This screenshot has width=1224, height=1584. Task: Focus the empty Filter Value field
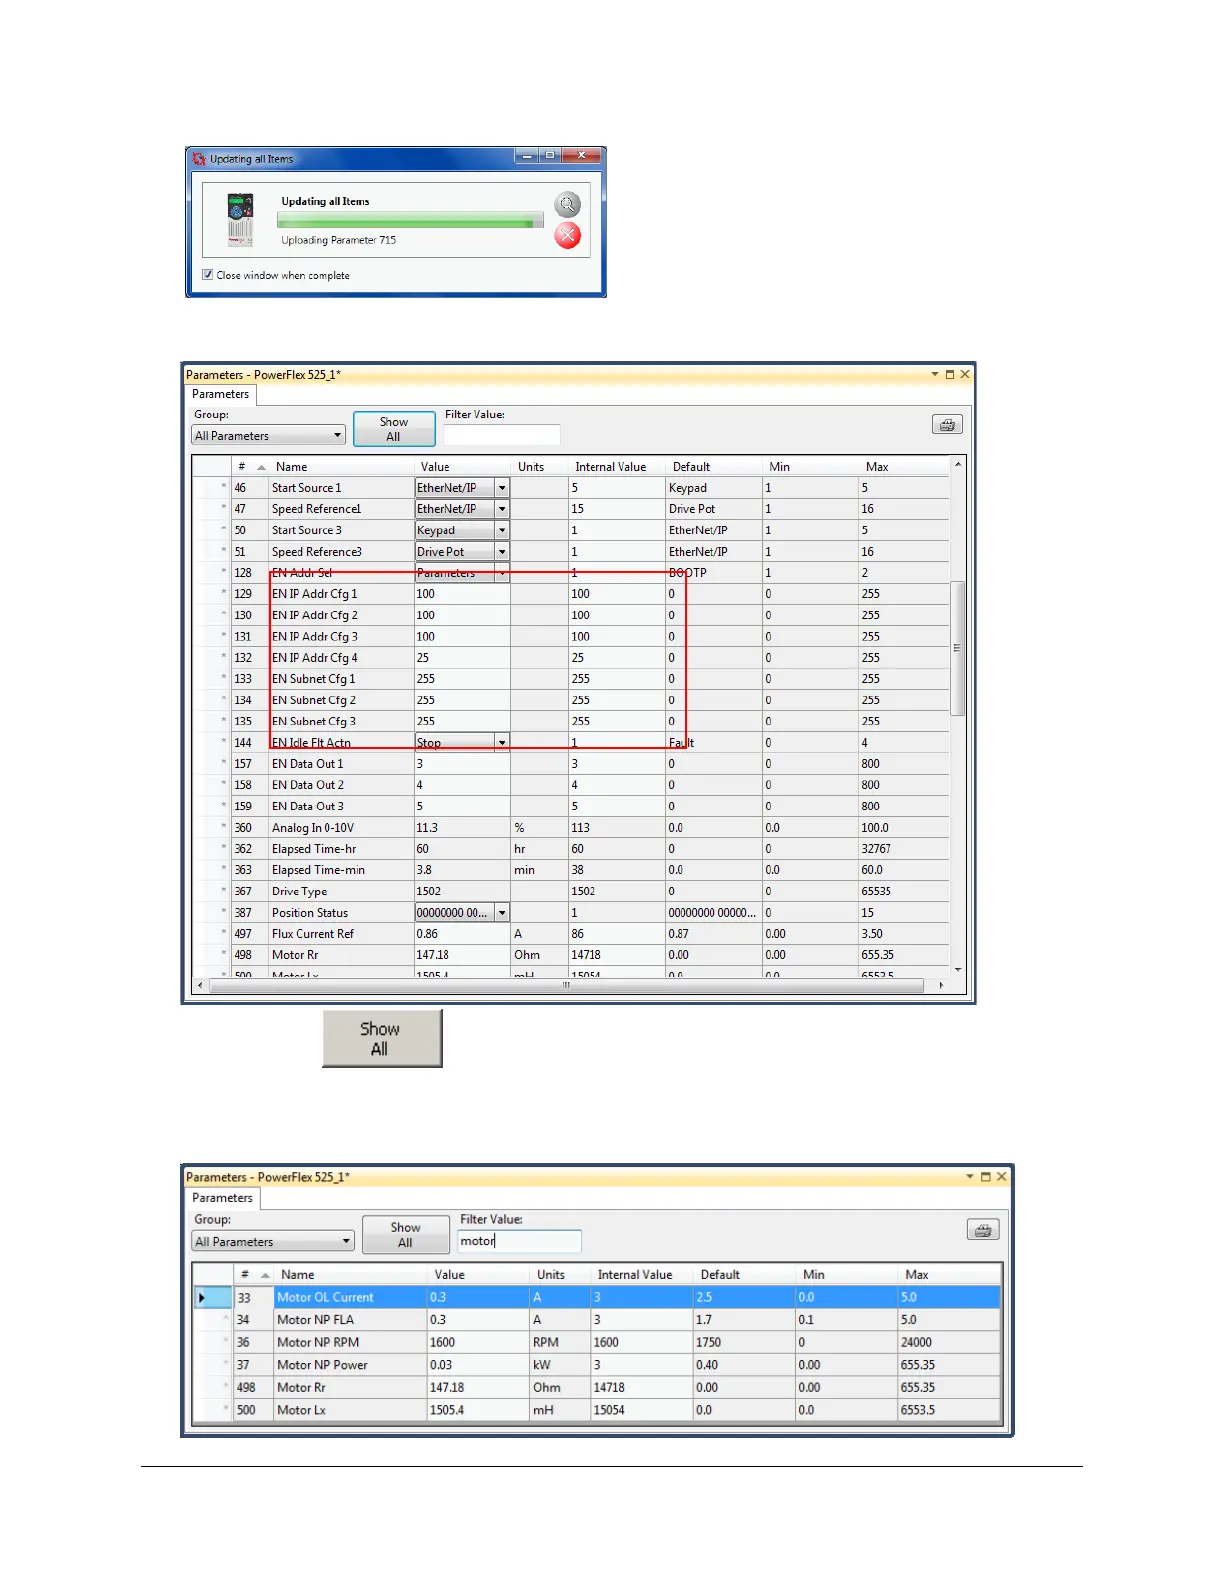[x=502, y=436]
